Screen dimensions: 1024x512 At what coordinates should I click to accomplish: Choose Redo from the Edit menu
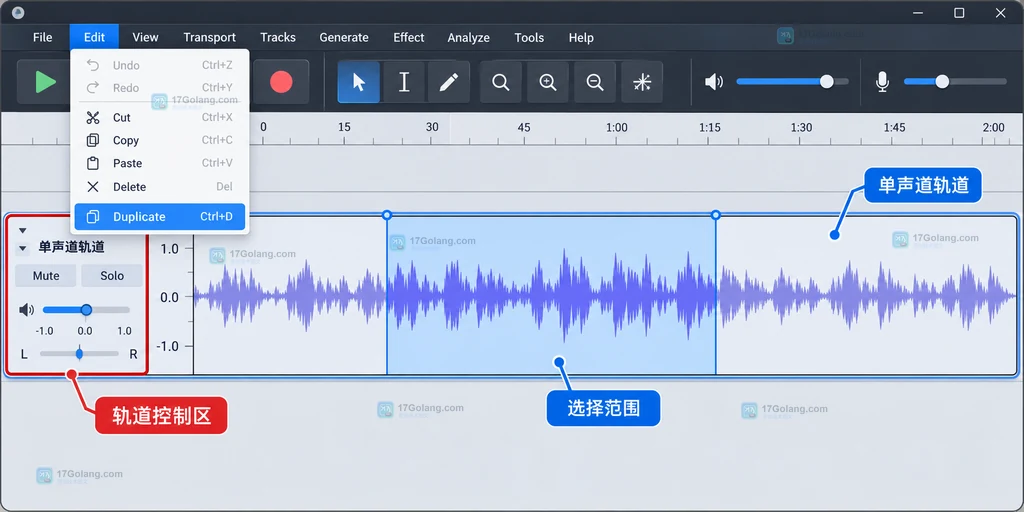160,88
